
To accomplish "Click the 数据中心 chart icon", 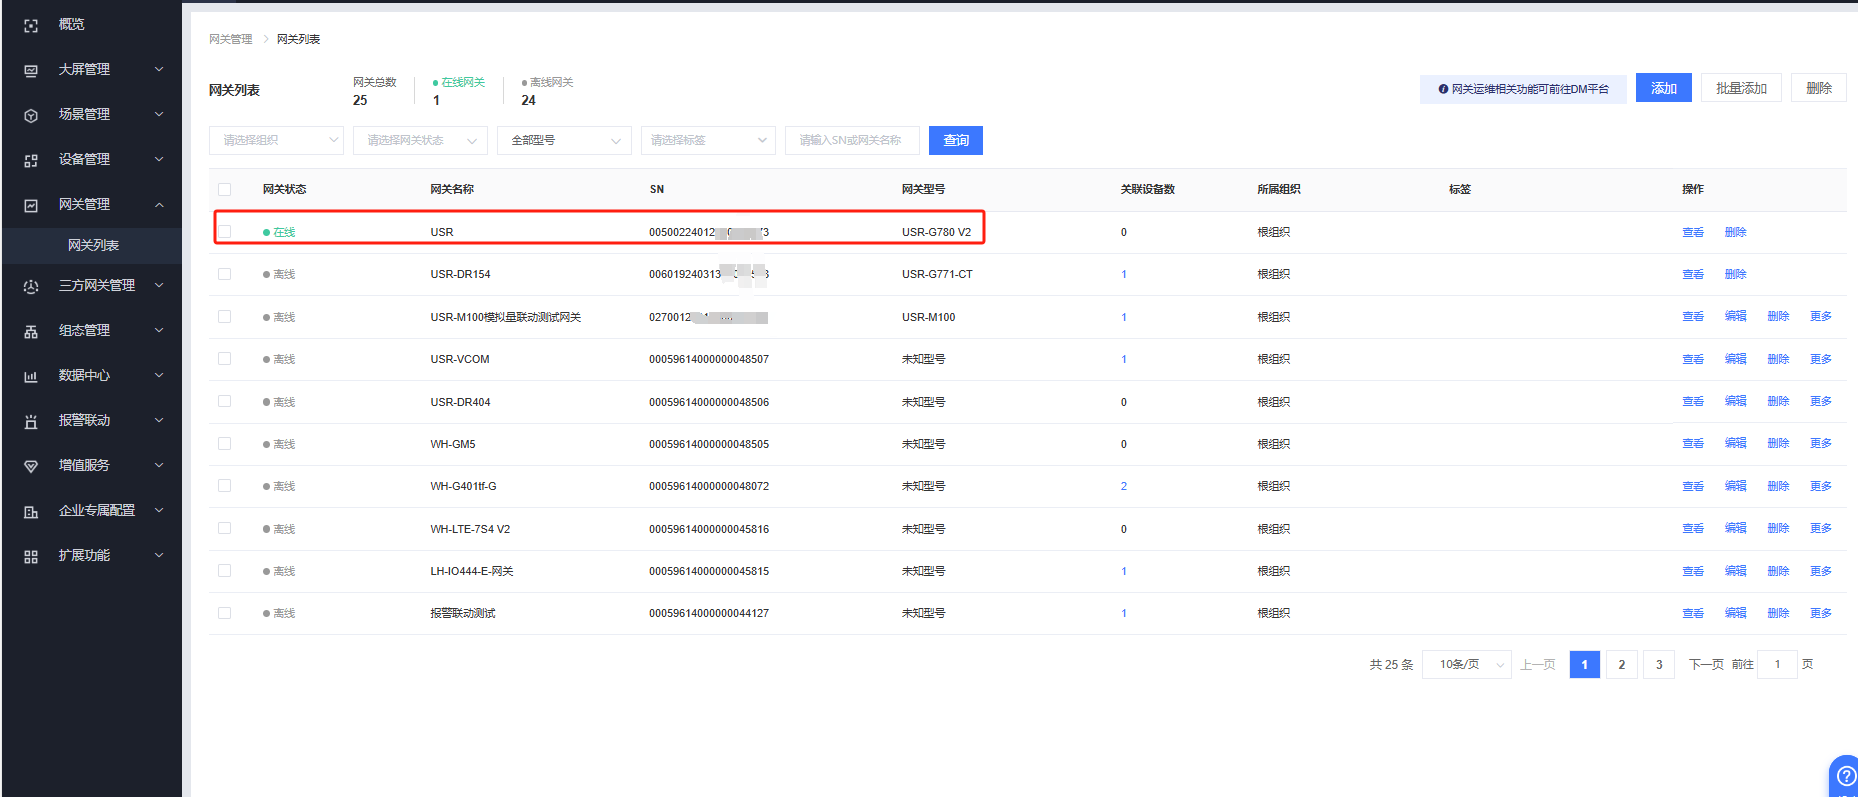I will [31, 376].
